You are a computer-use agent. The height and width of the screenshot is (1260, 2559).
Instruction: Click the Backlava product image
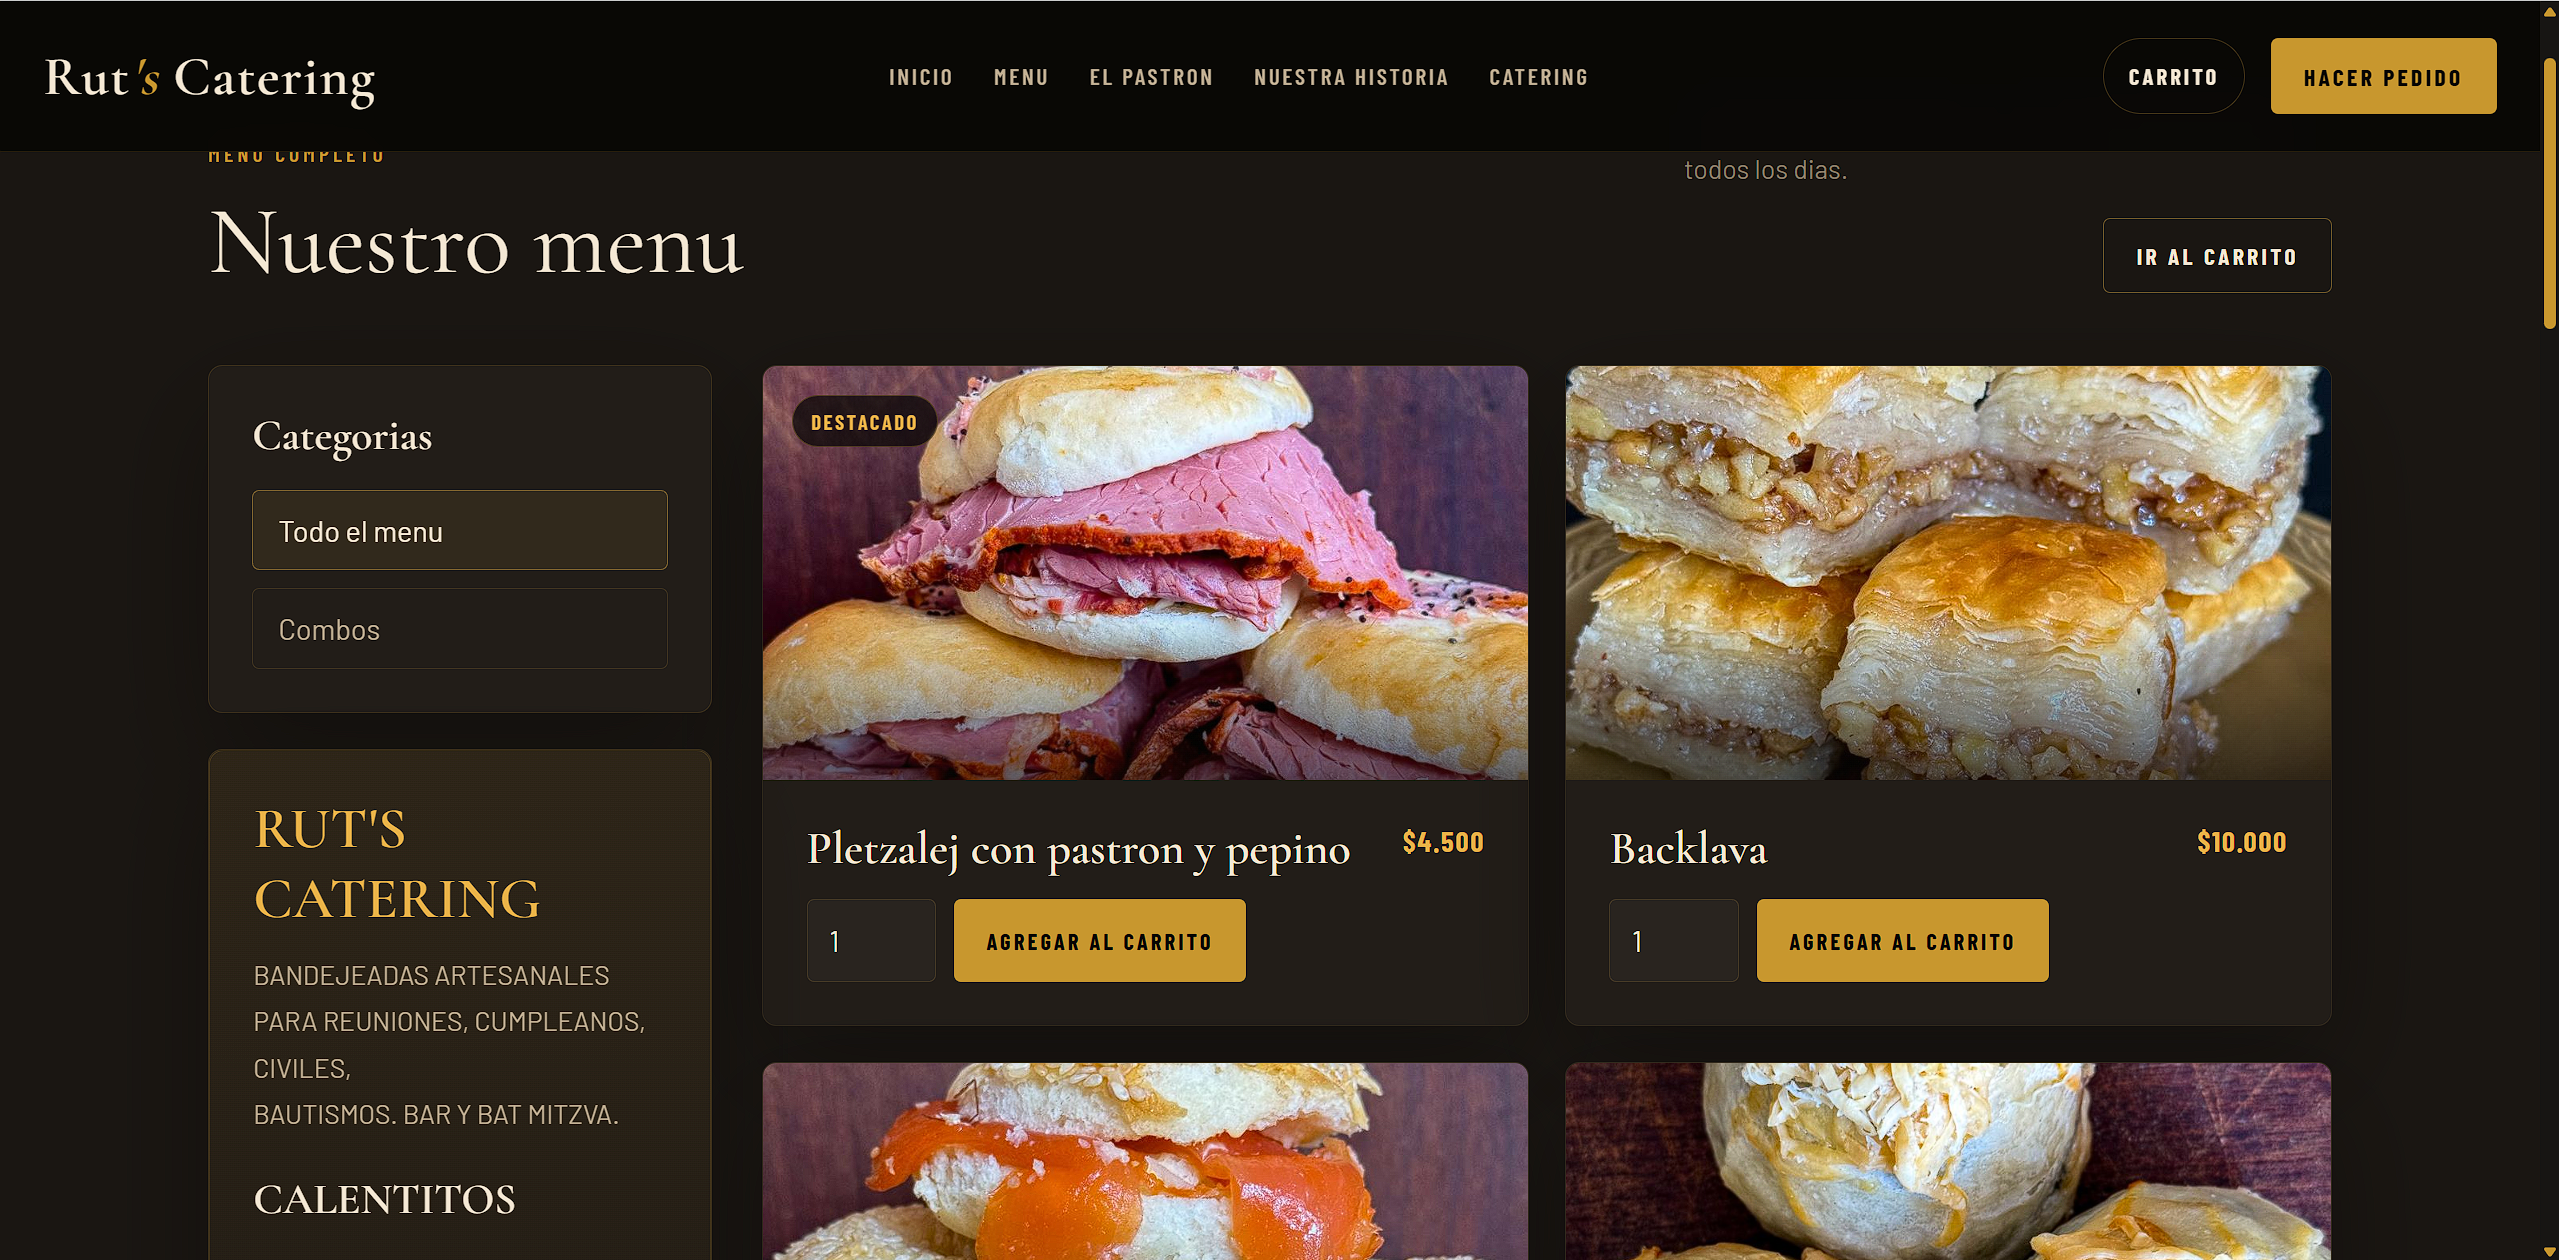(1947, 572)
